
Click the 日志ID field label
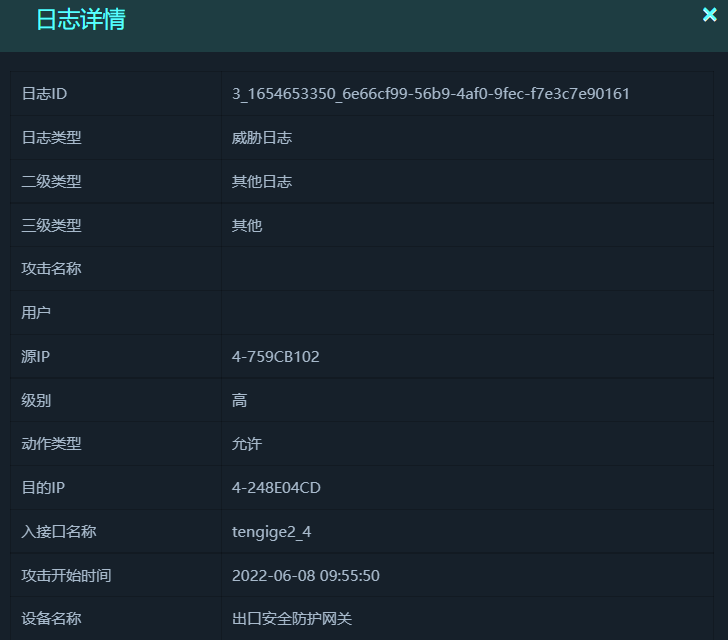[x=44, y=94]
